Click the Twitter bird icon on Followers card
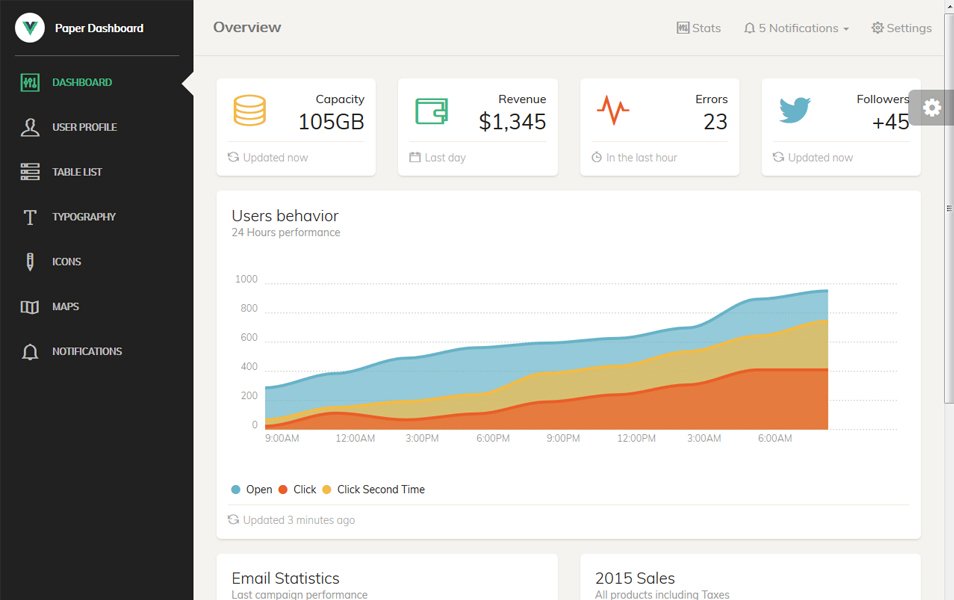Viewport: 954px width, 600px height. point(795,110)
